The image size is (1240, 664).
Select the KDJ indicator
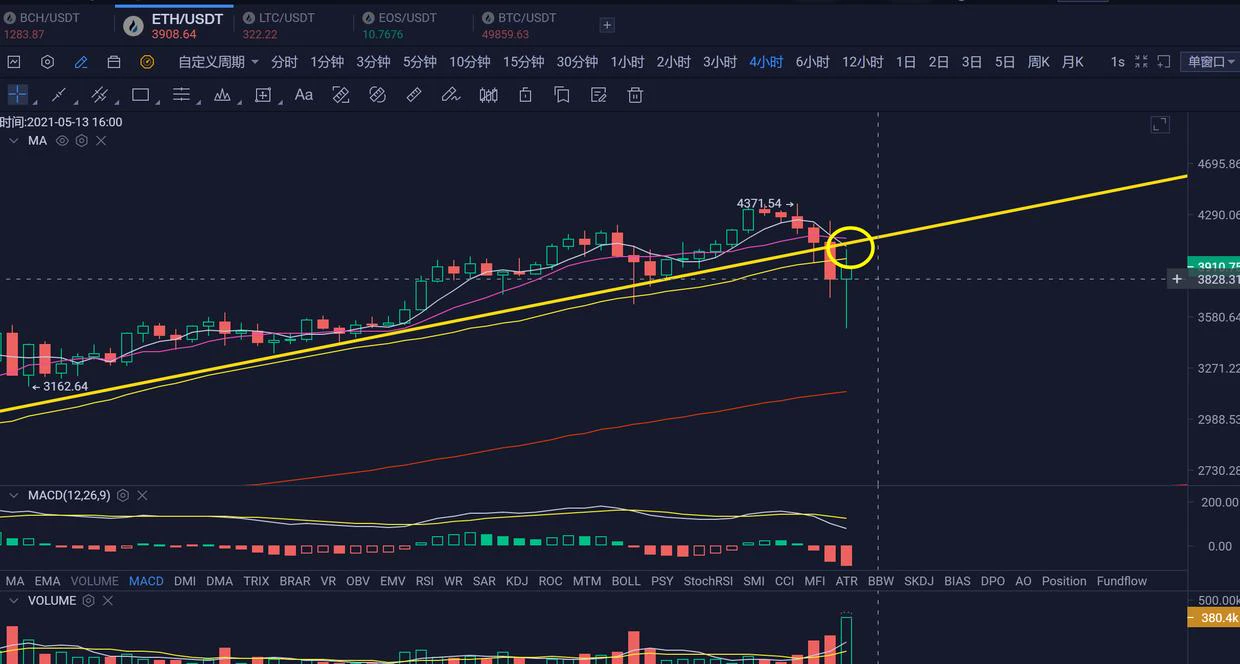point(517,581)
